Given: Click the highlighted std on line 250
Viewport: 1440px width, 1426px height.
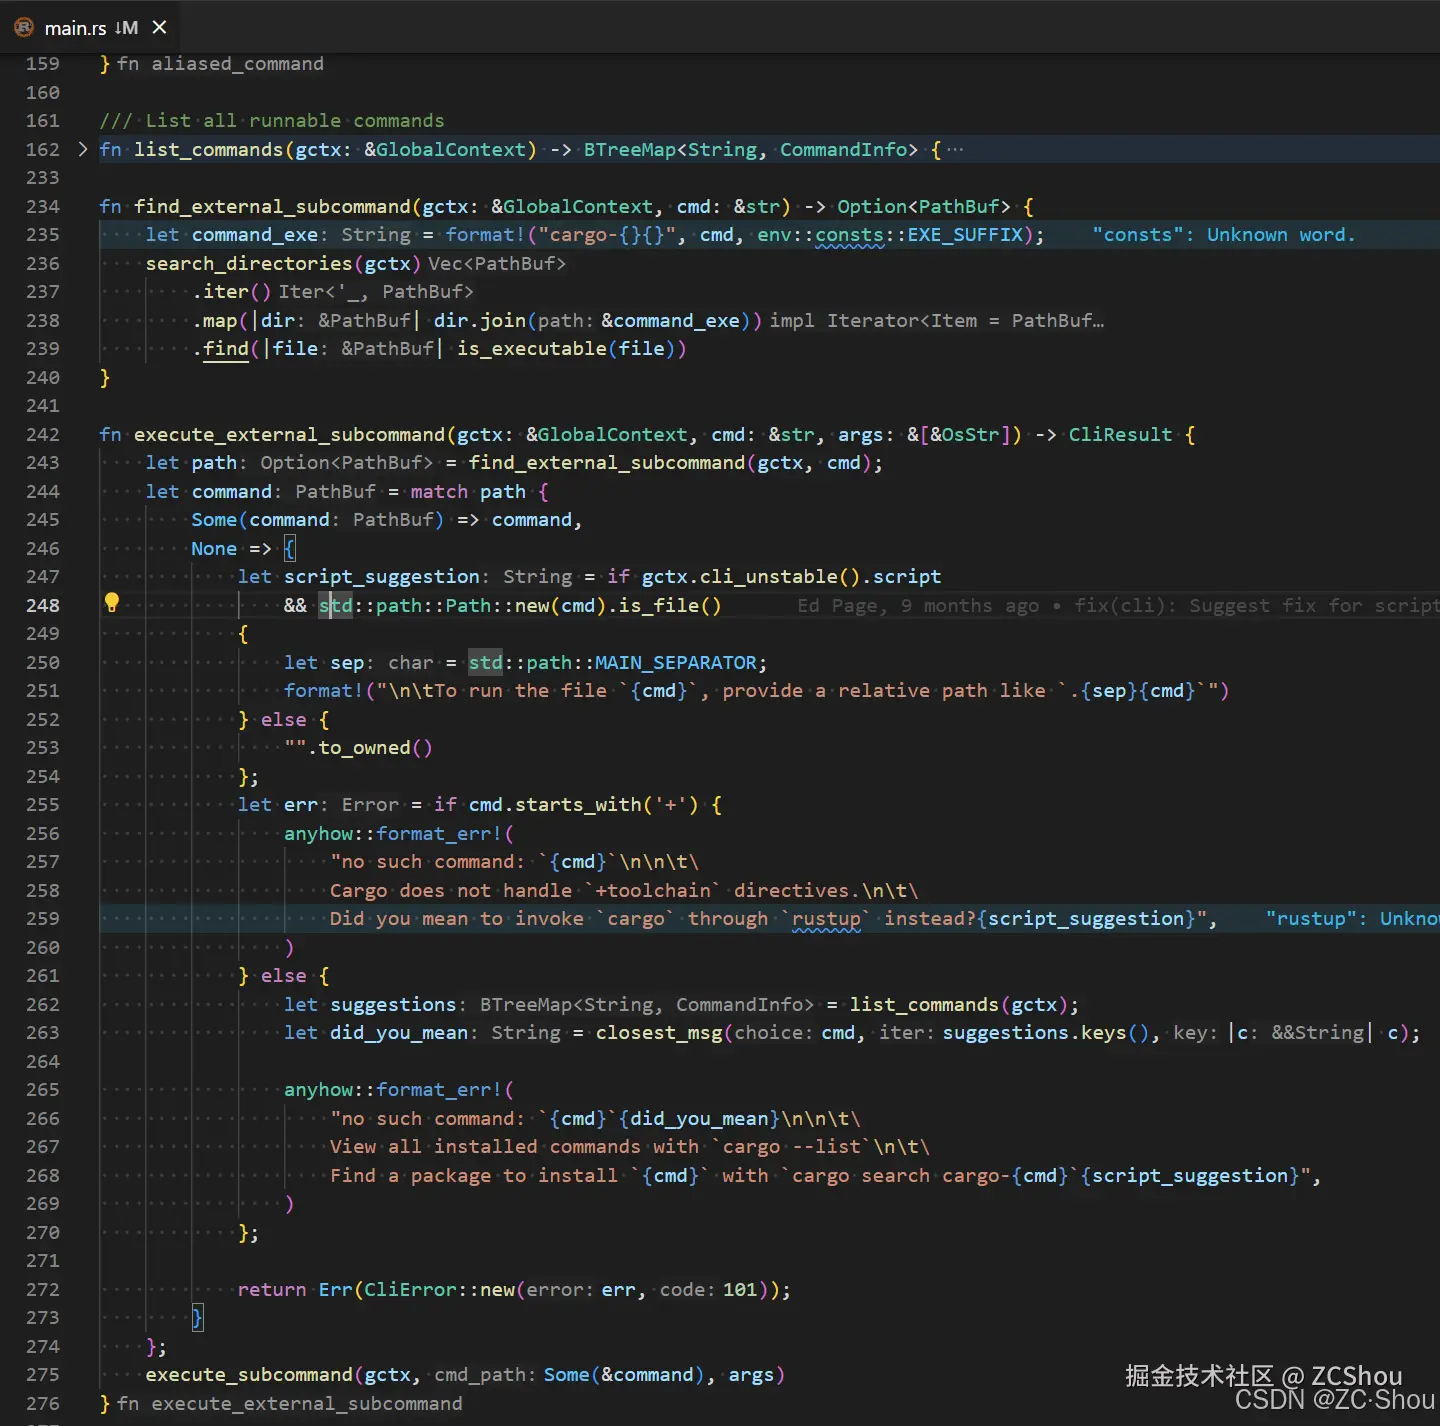Looking at the screenshot, I should coord(486,663).
